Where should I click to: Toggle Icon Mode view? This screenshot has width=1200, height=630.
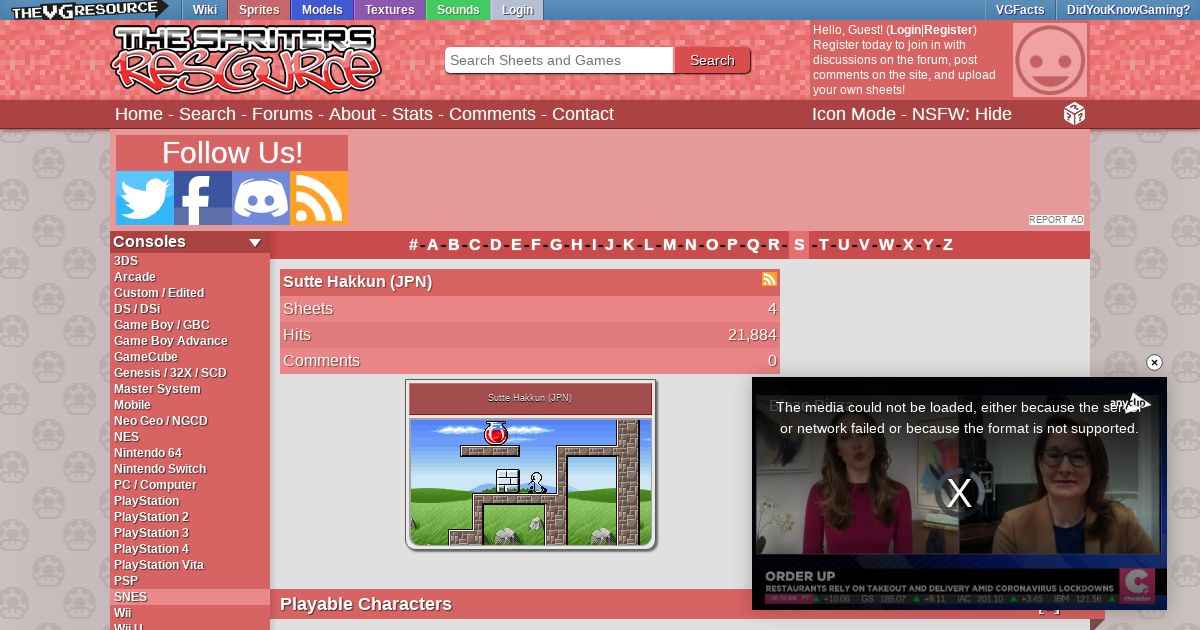(x=853, y=114)
